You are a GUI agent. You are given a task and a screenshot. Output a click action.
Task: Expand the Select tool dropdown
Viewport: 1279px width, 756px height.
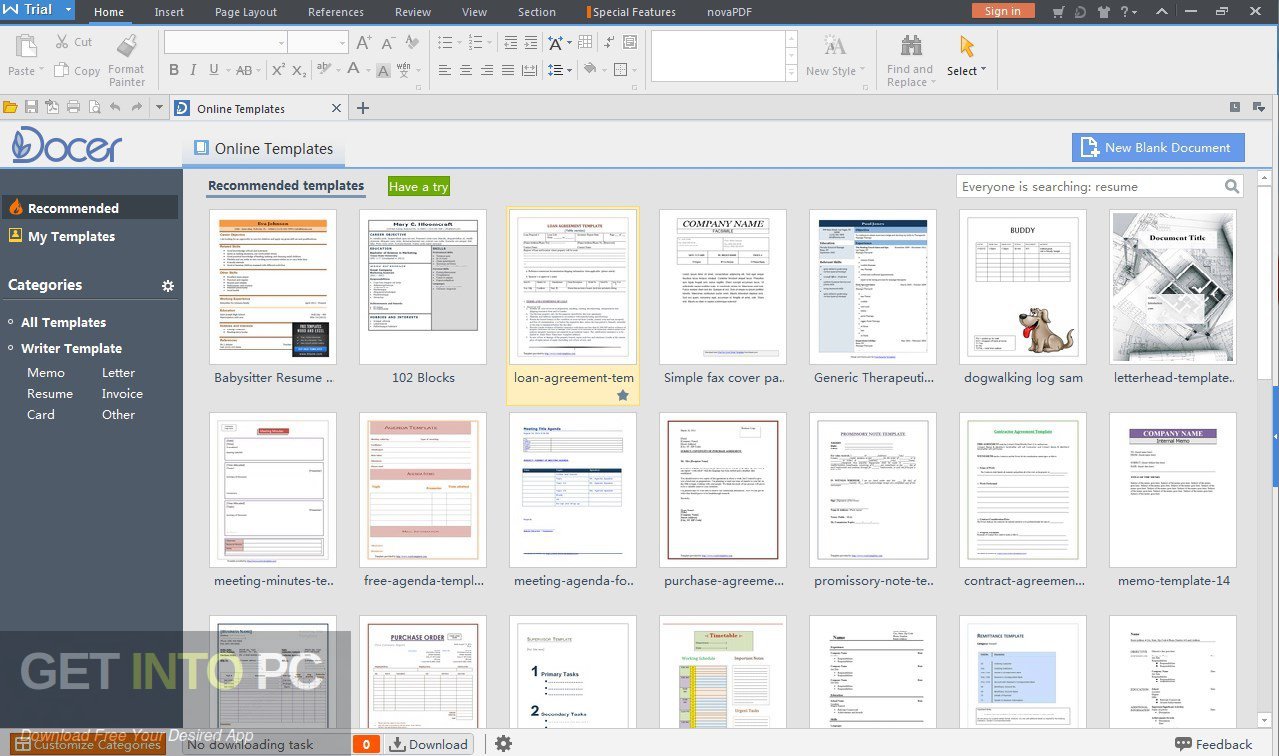pos(983,70)
